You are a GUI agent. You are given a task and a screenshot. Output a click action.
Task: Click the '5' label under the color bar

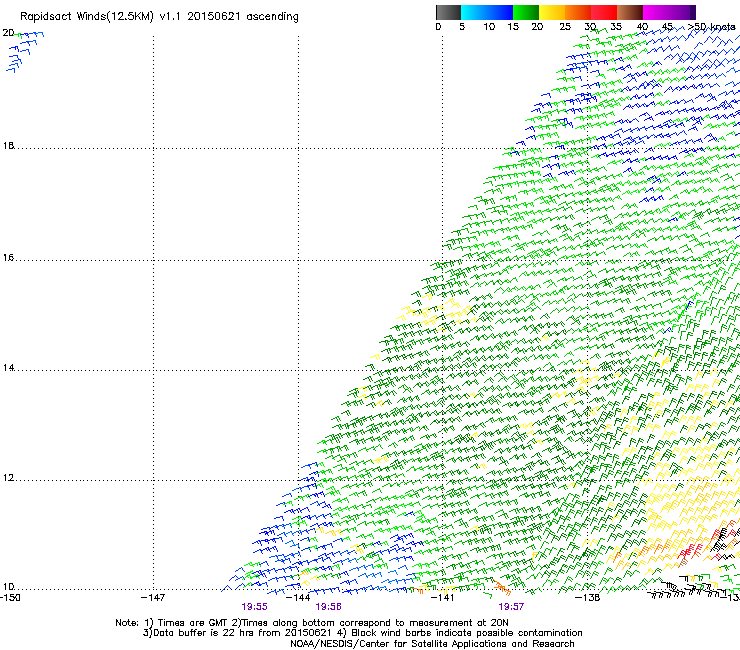click(x=462, y=27)
